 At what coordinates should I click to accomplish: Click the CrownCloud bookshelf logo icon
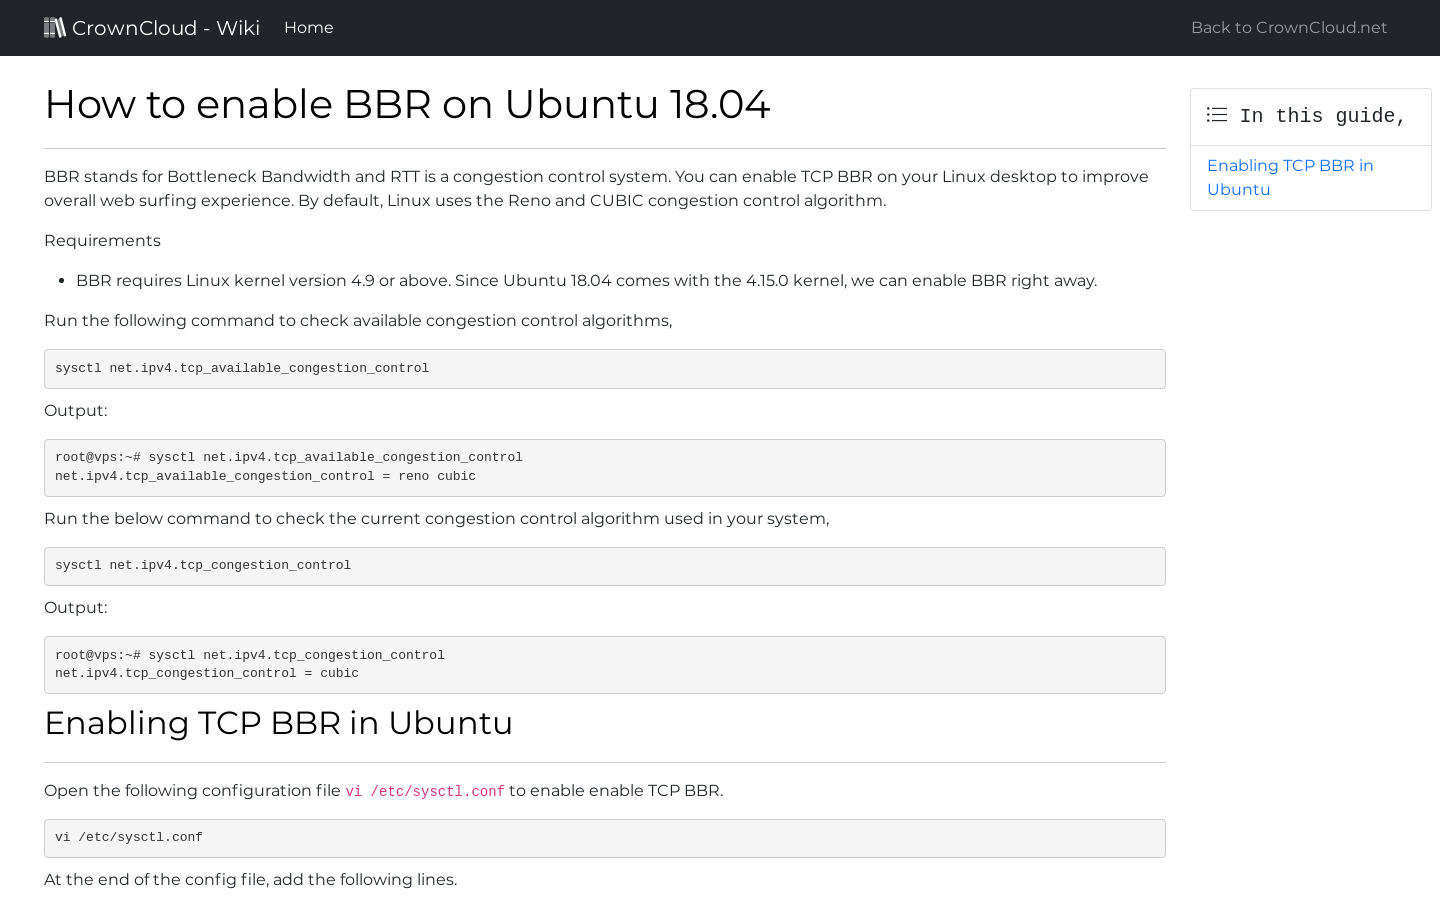[54, 27]
